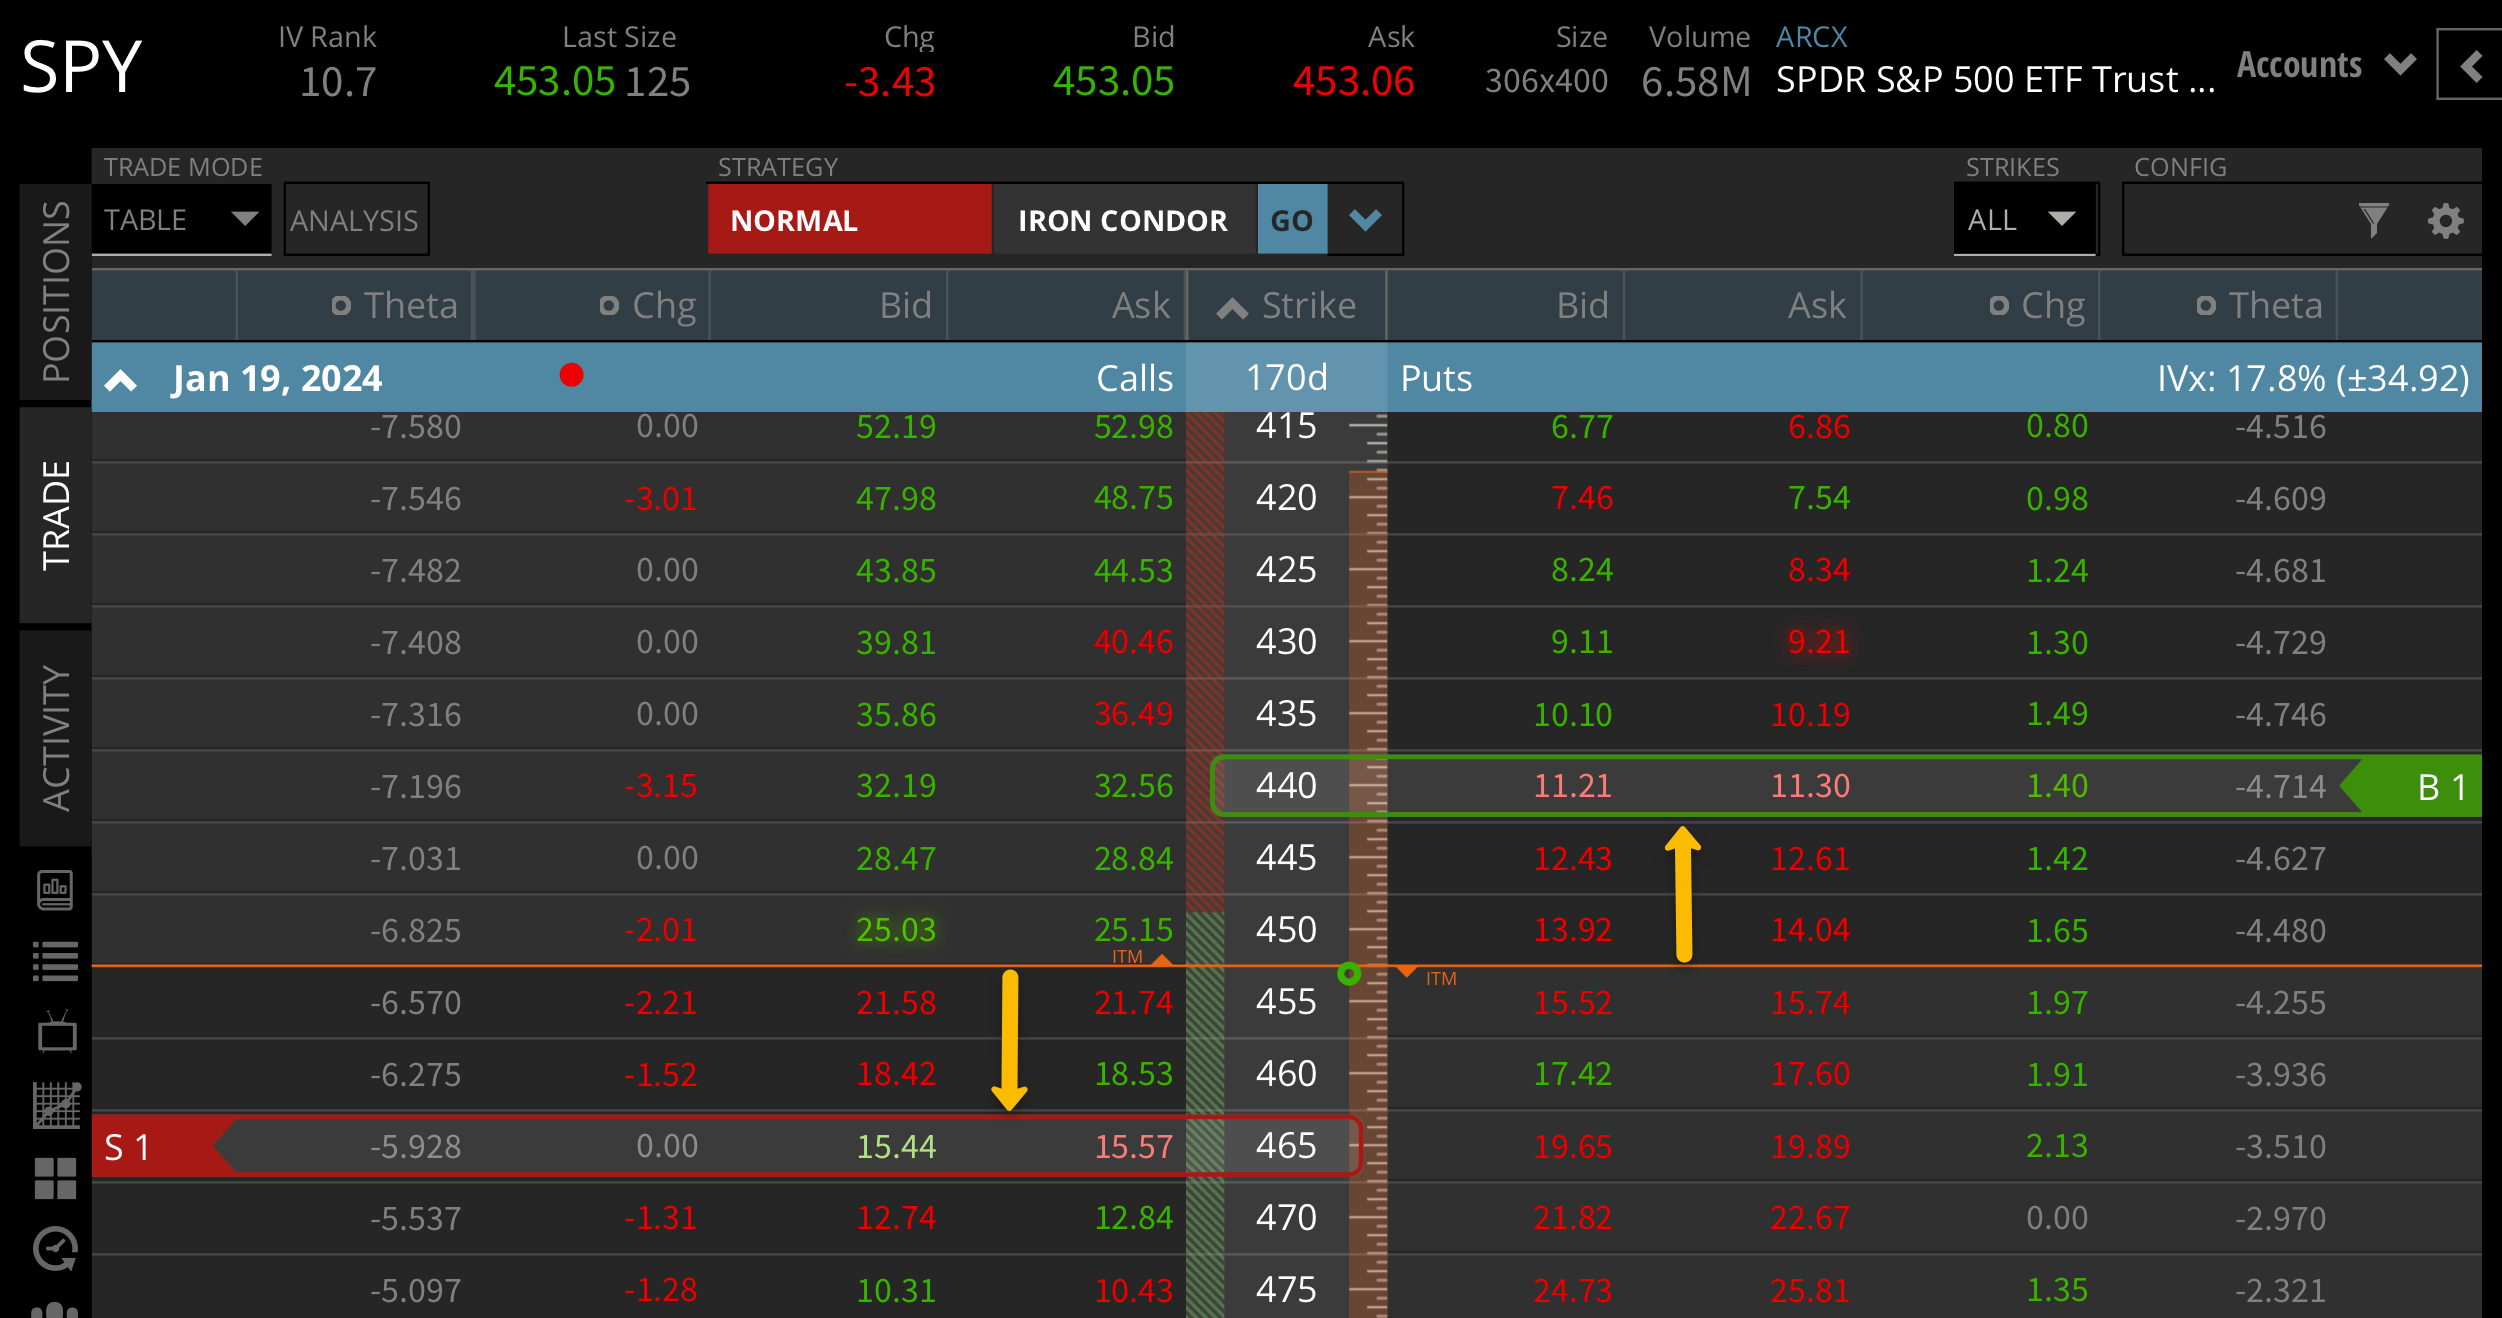Open the curve analysis grid icon
The image size is (2502, 1318).
point(55,1104)
